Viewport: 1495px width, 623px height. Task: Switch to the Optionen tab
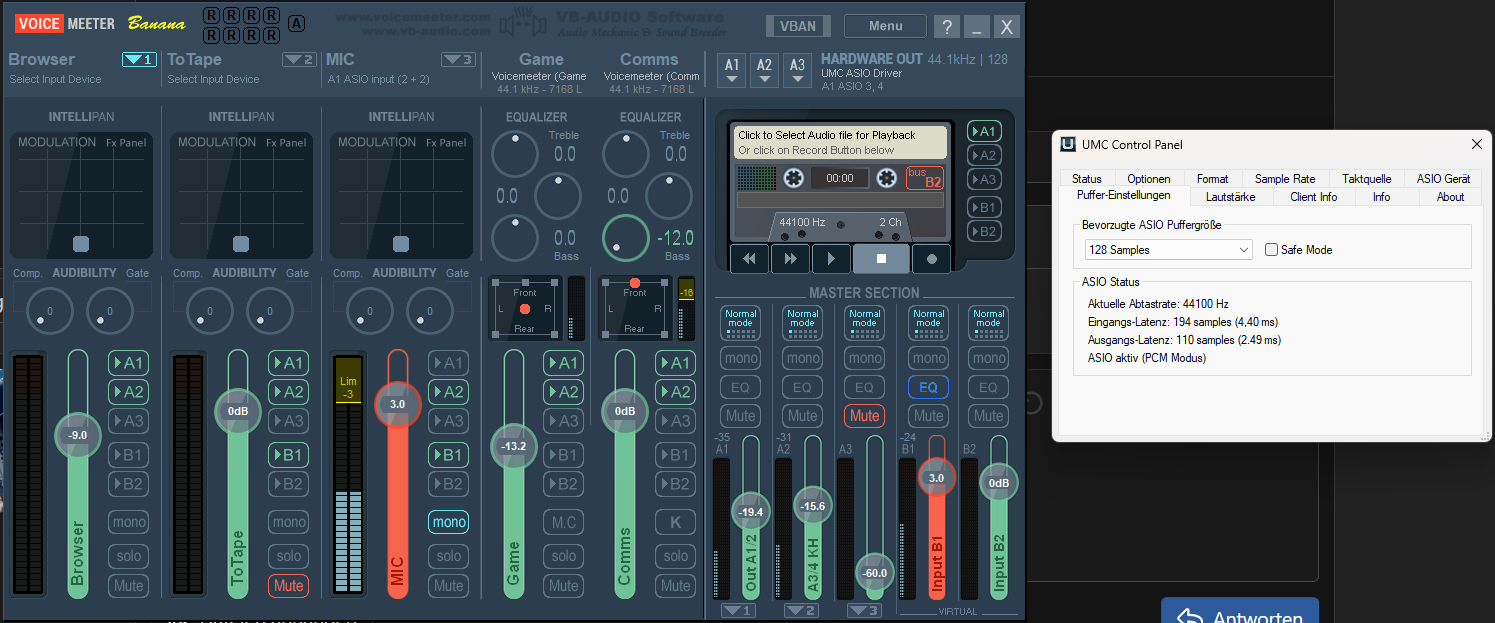(1148, 179)
